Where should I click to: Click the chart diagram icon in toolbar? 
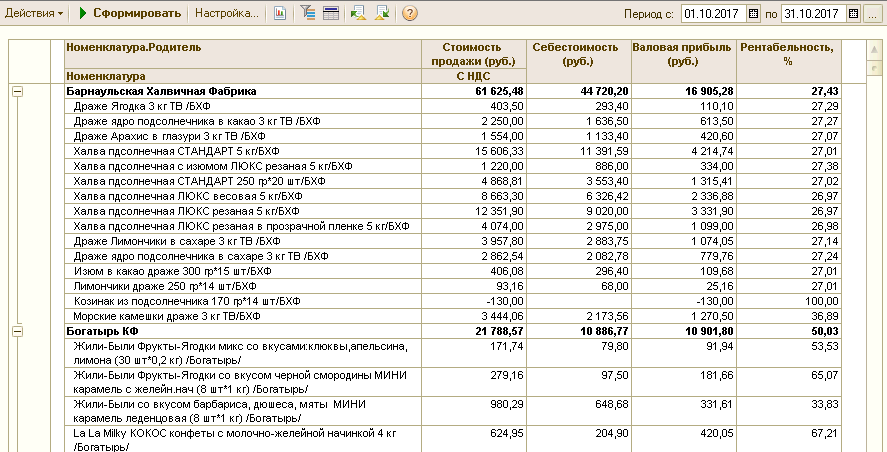(280, 14)
